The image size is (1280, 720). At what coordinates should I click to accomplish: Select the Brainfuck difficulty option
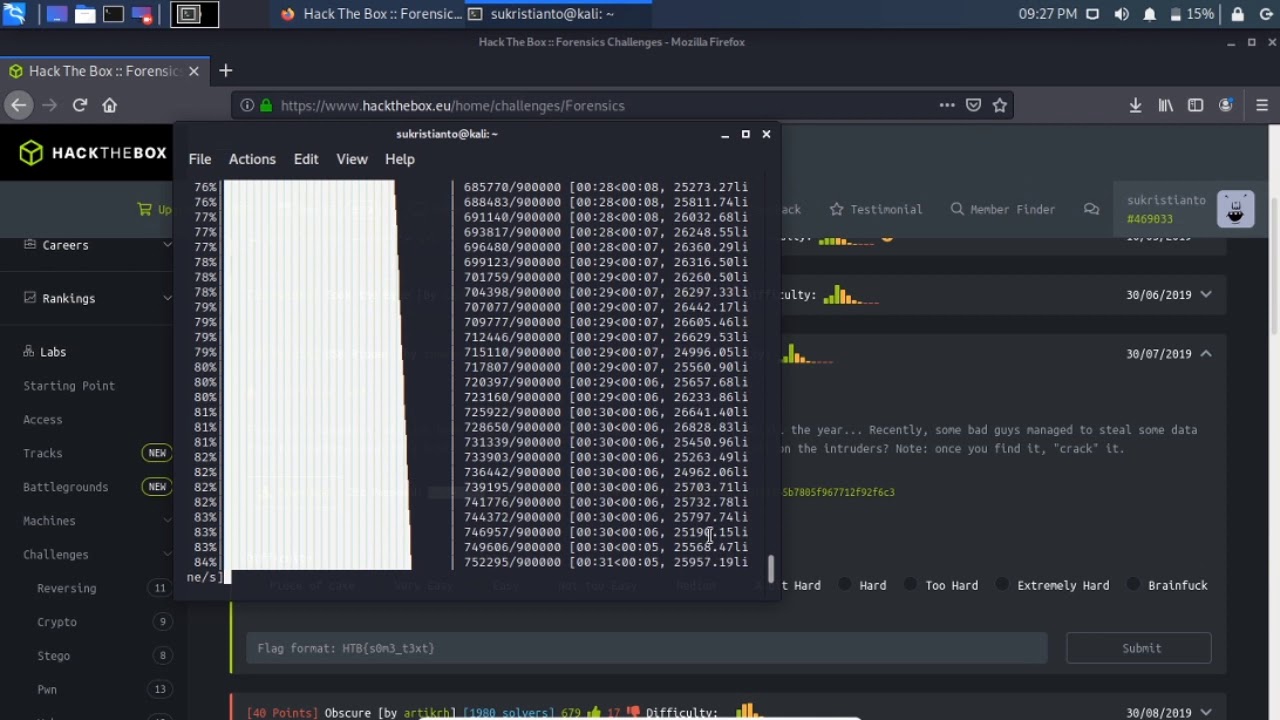click(1134, 585)
